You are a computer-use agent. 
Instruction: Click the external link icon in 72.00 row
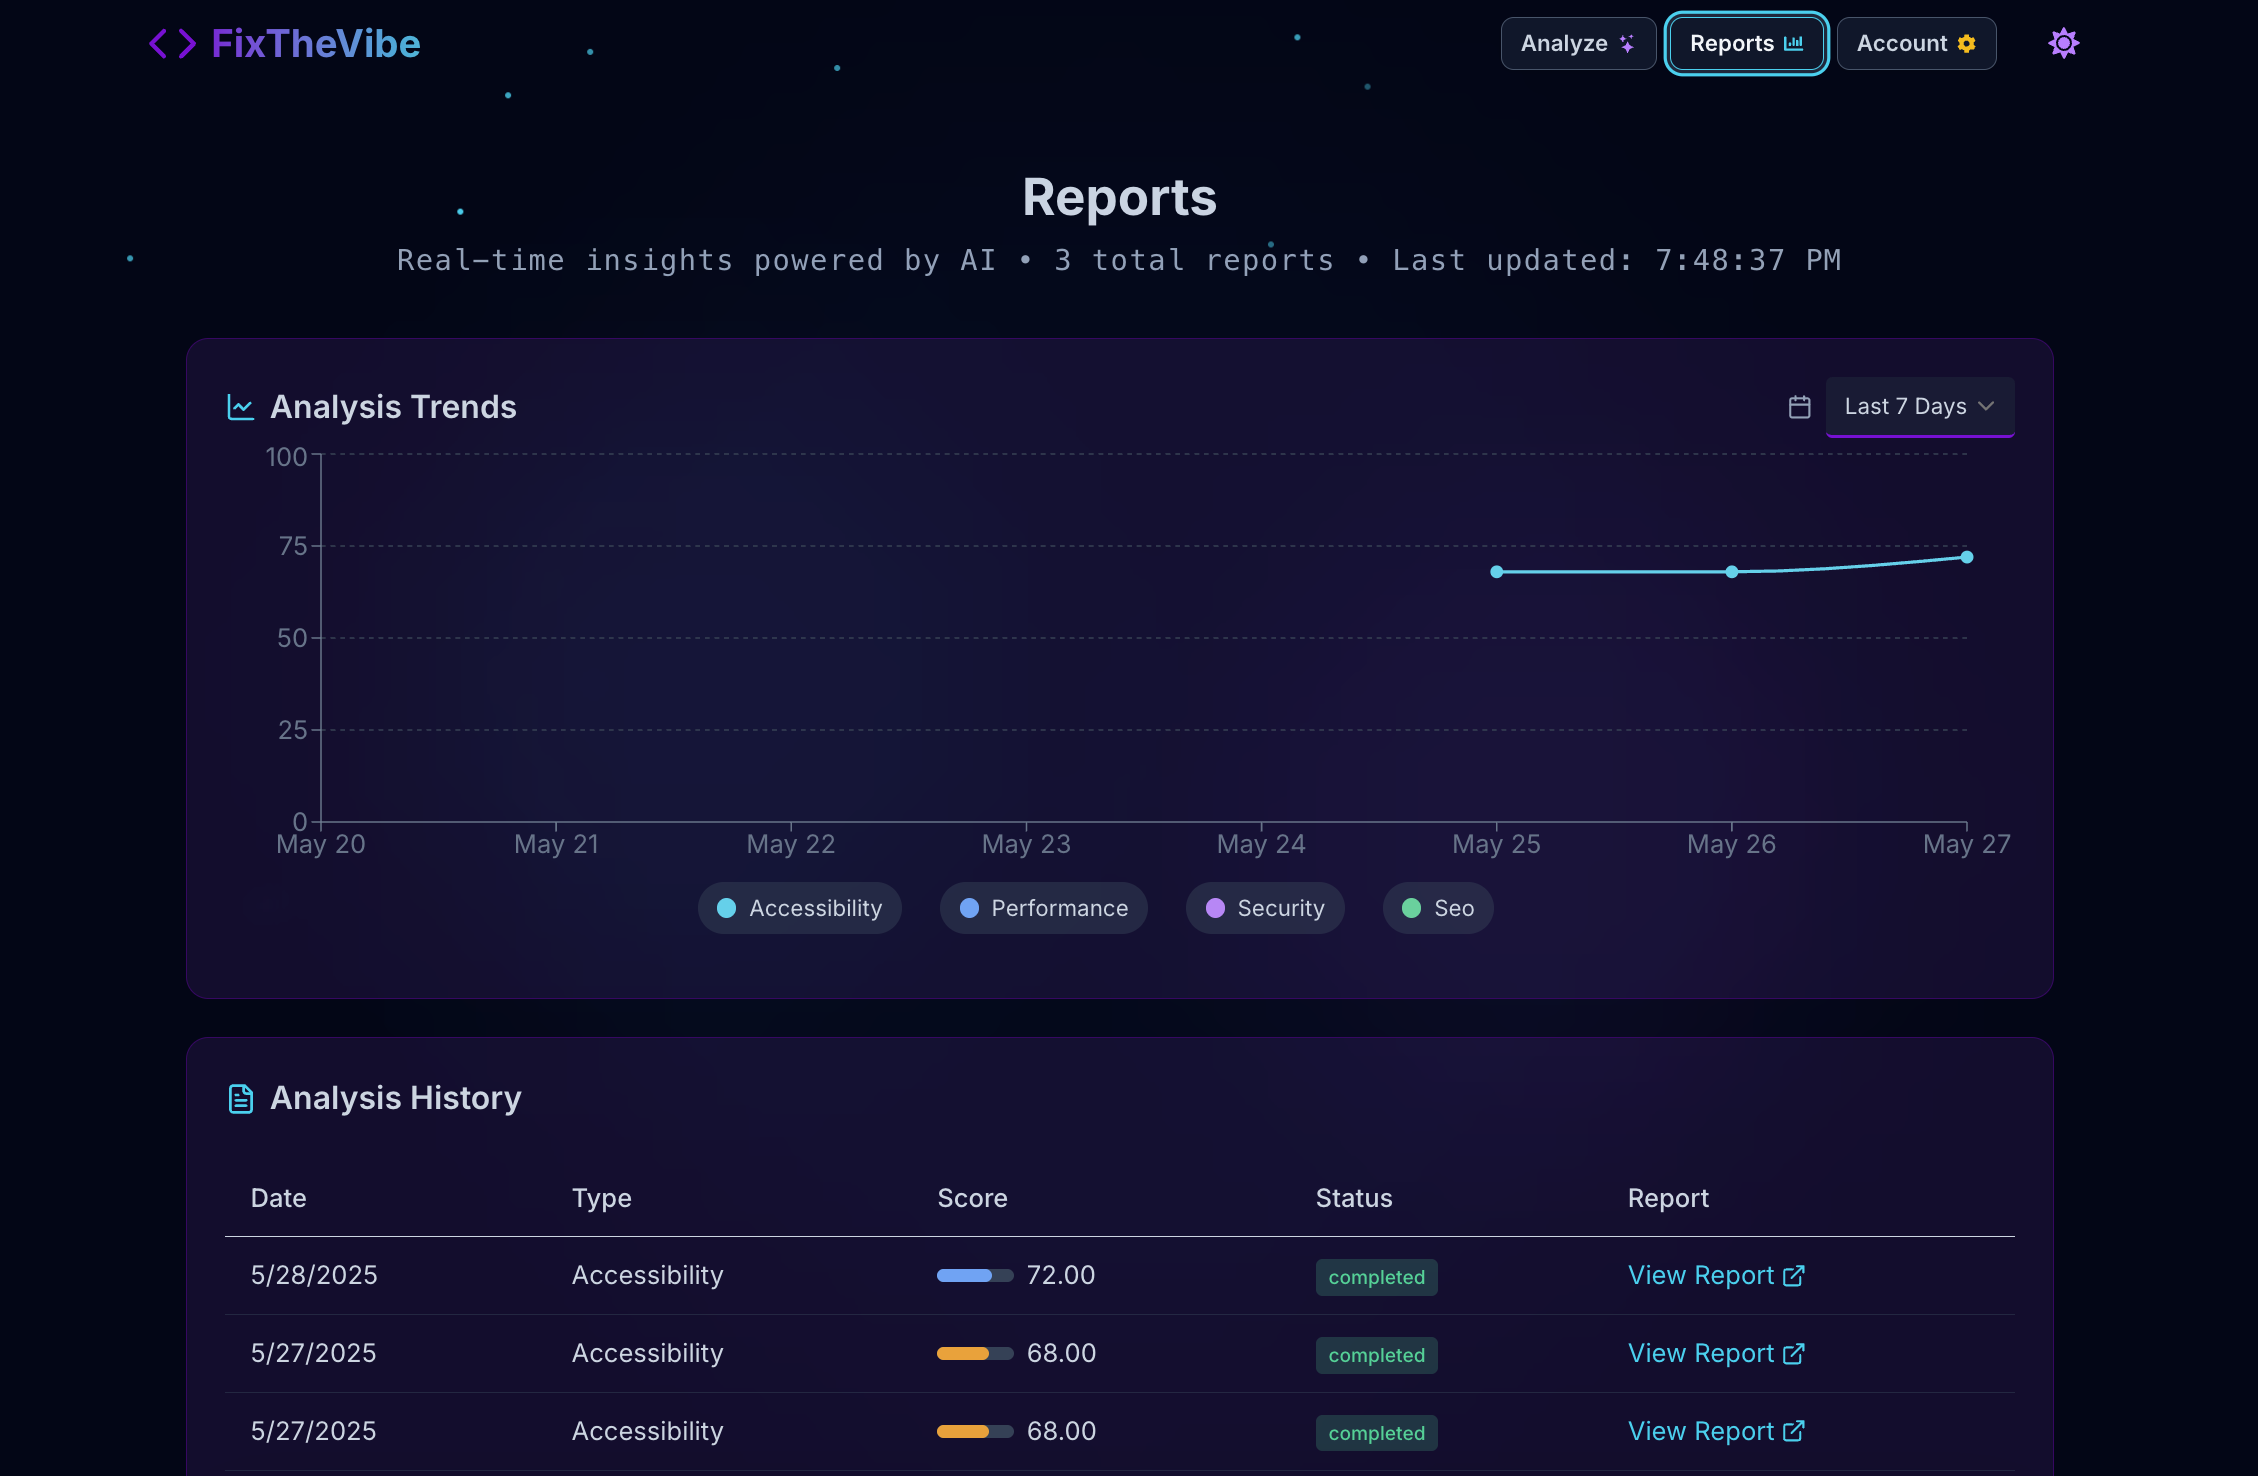pyautogui.click(x=1794, y=1275)
